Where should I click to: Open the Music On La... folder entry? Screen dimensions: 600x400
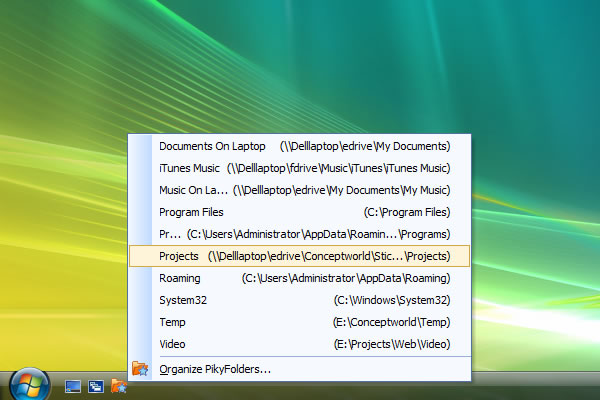click(x=300, y=190)
